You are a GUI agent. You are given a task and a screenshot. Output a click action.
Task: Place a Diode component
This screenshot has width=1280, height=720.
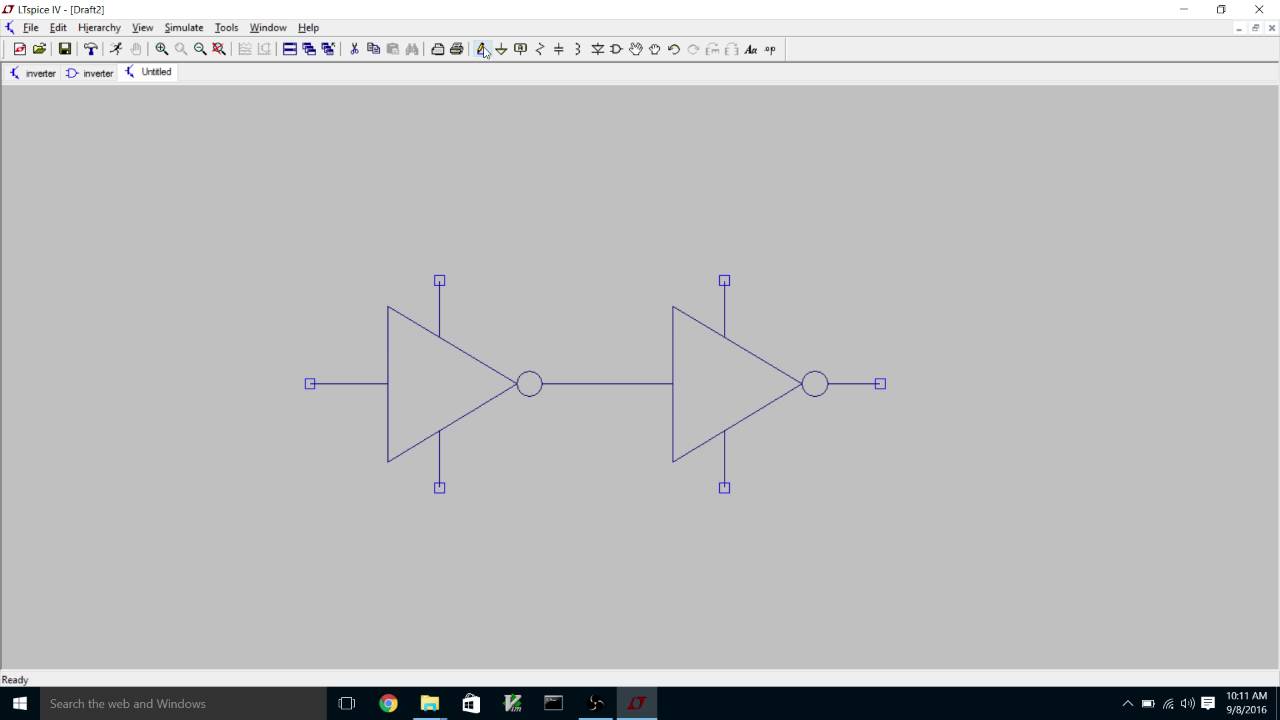(x=597, y=49)
